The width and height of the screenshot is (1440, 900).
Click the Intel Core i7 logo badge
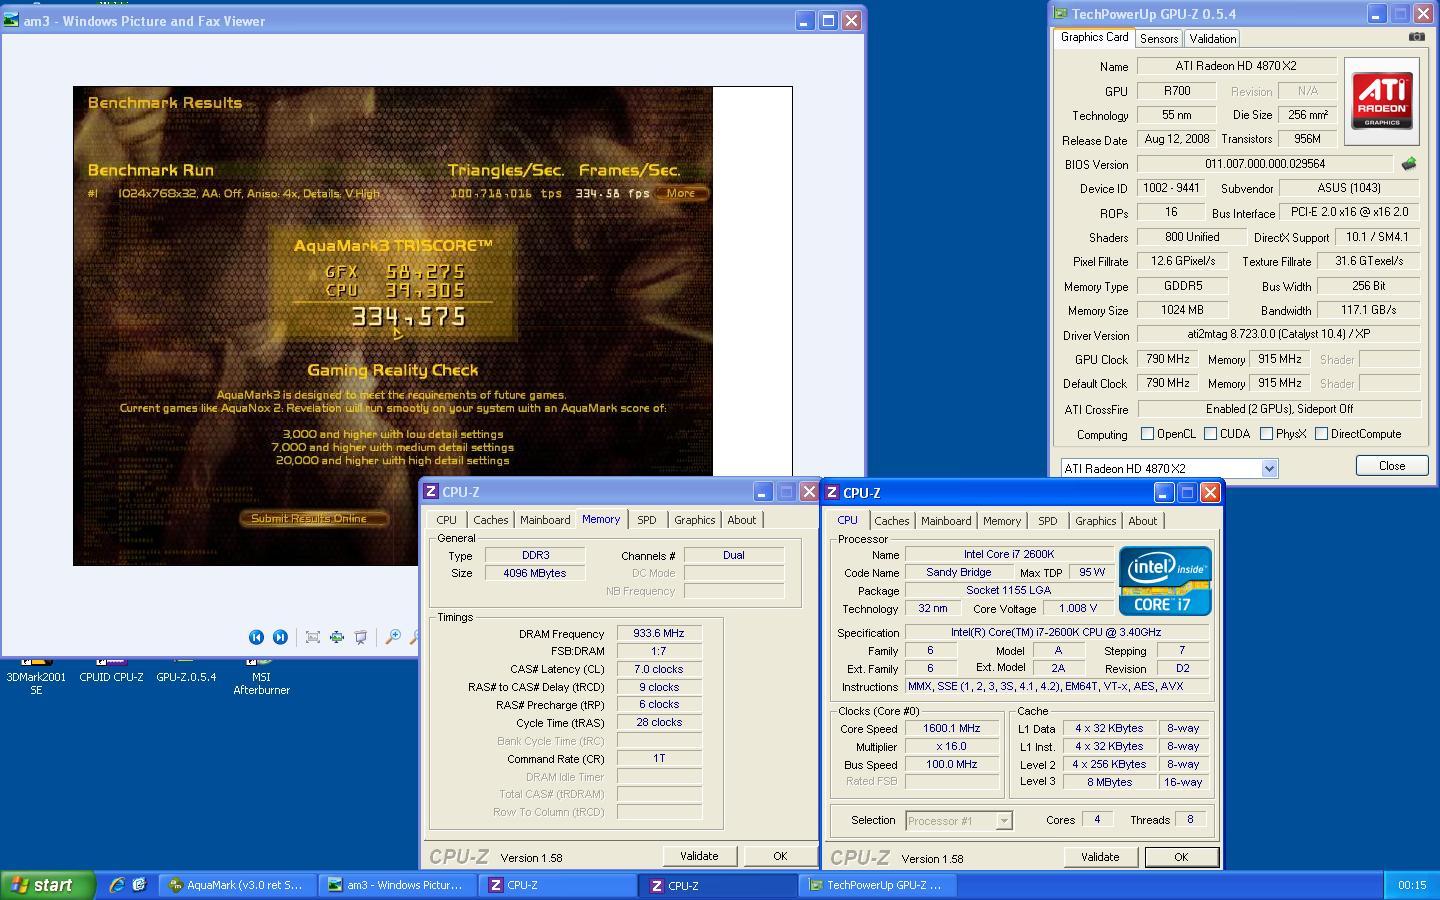click(1165, 580)
